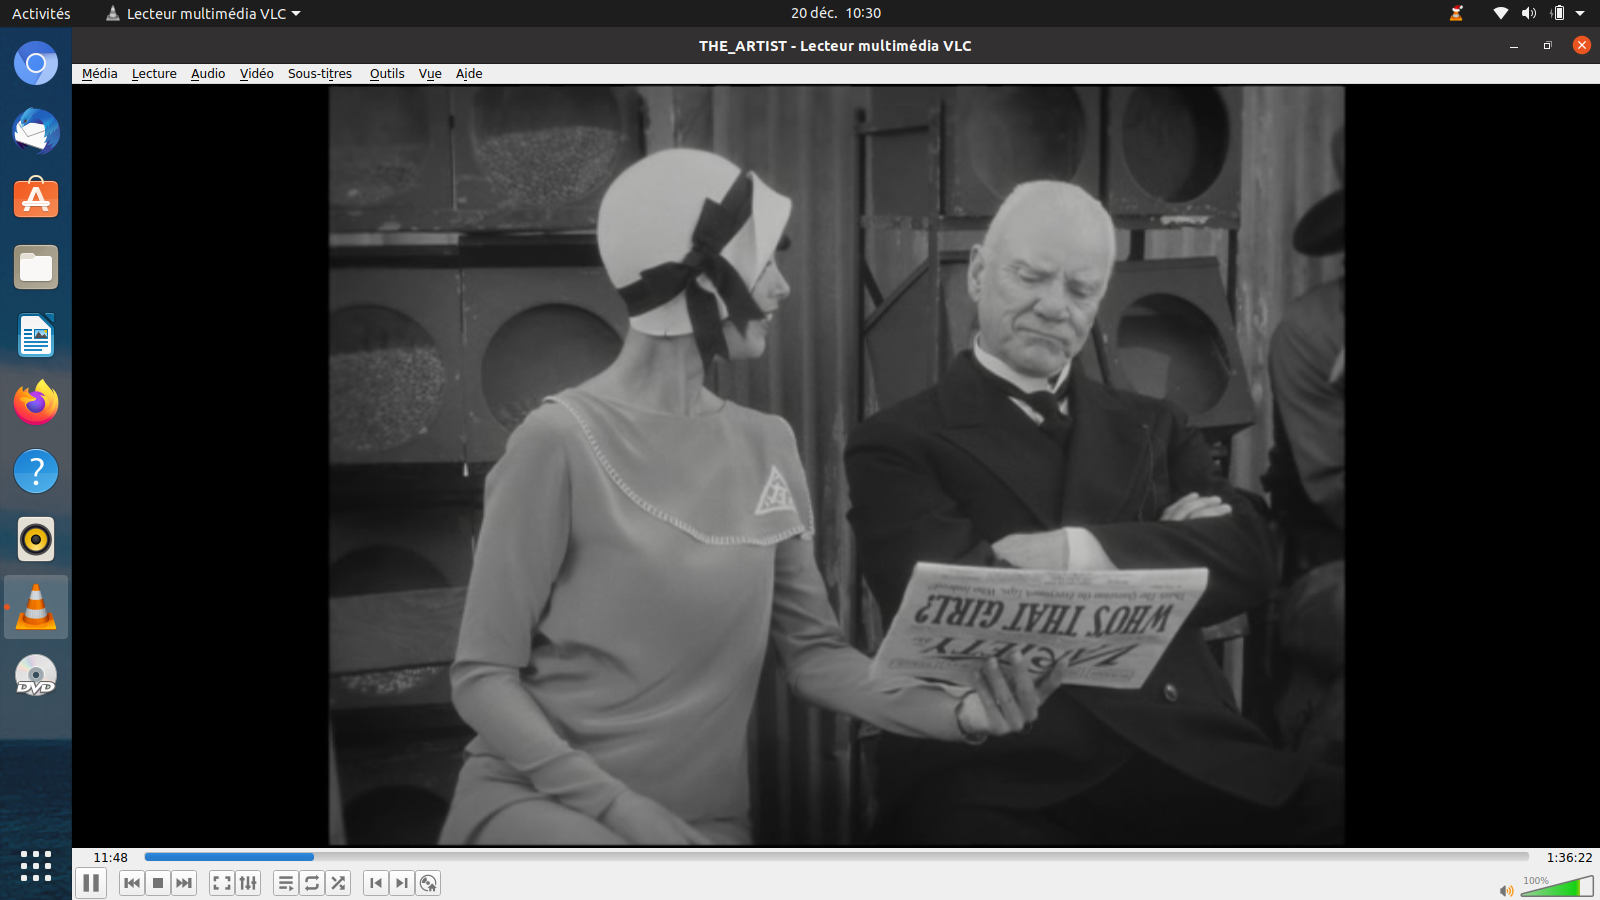Open the DVD menu button
Viewport: 1600px width, 900px height.
[428, 883]
